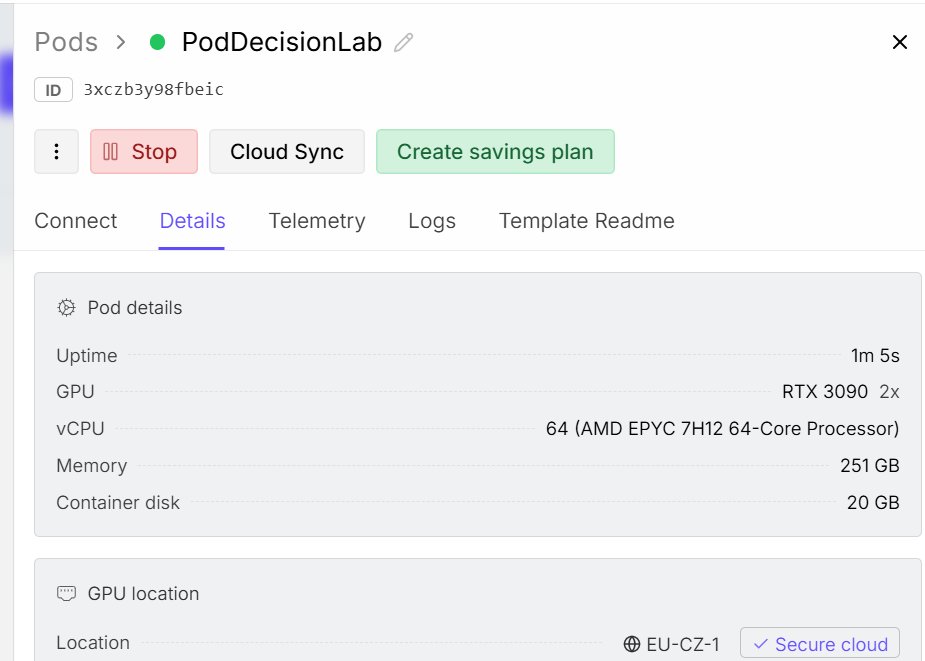Open the Template Readme tab
The height and width of the screenshot is (661, 925).
[587, 221]
